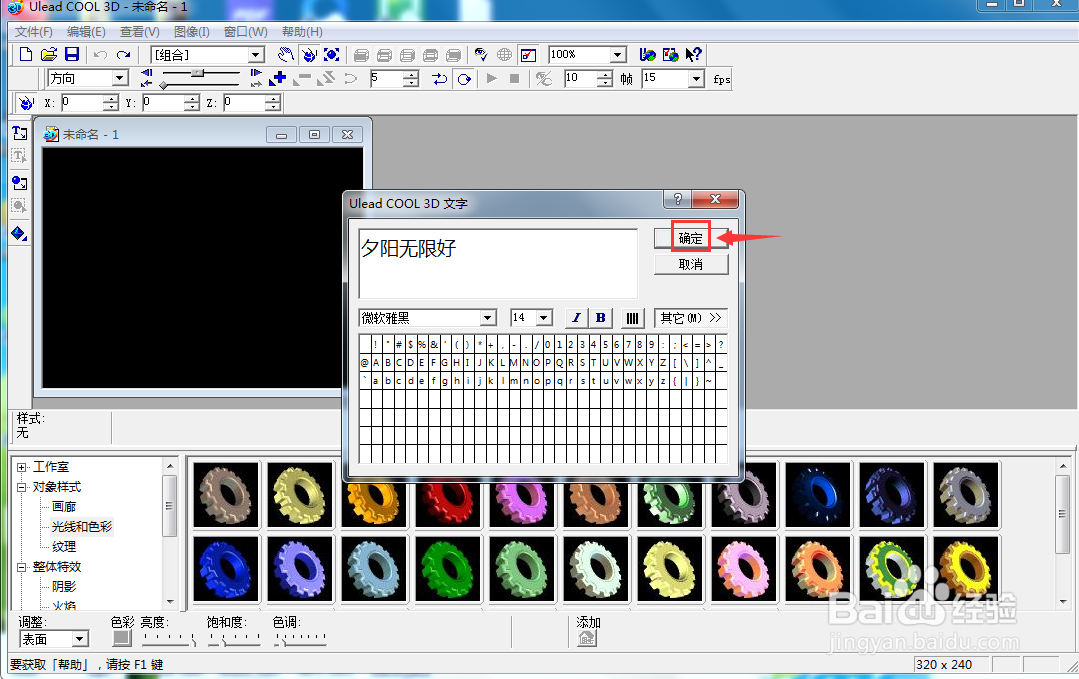Open the font size 14 dropdown

click(x=544, y=318)
